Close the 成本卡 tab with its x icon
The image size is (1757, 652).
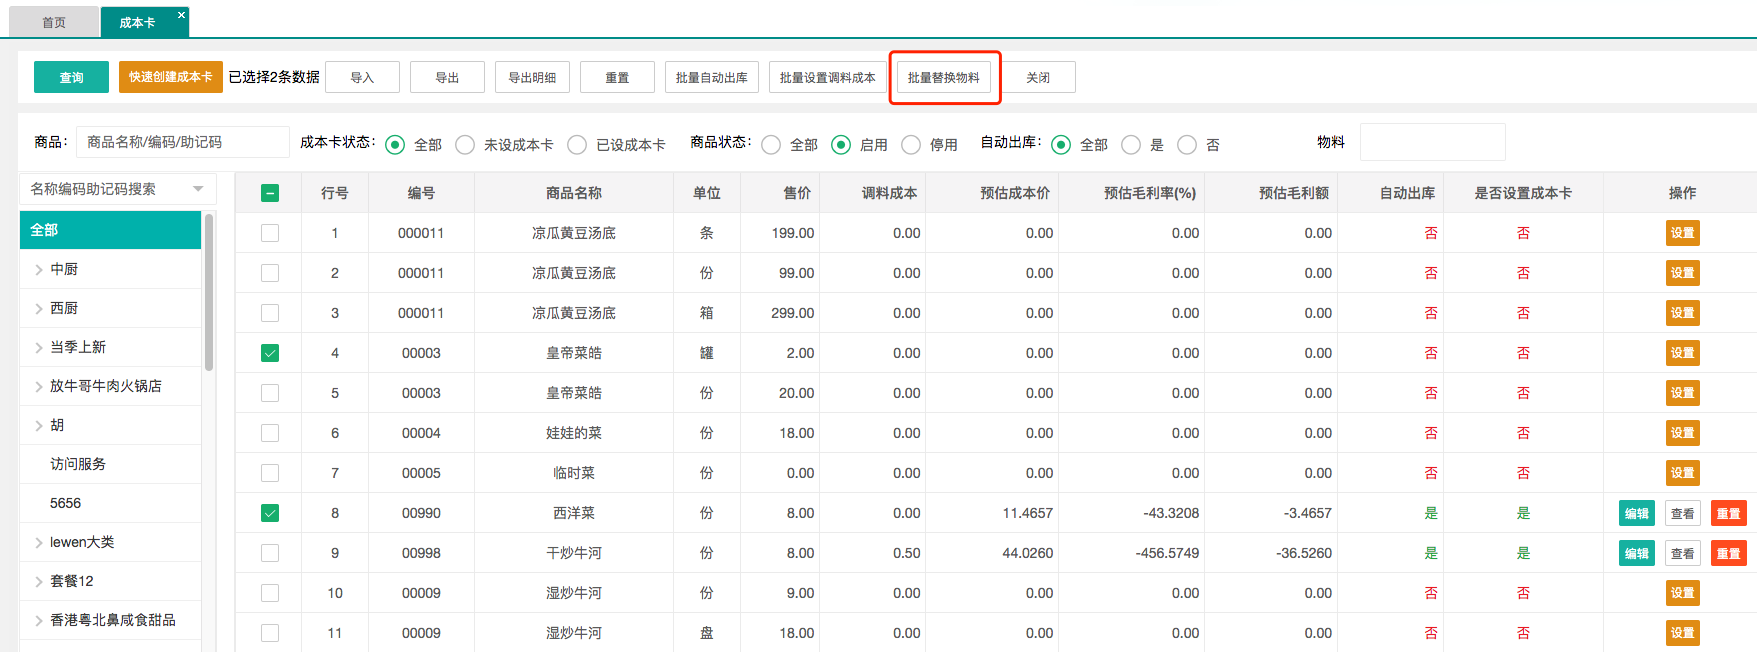pyautogui.click(x=181, y=15)
